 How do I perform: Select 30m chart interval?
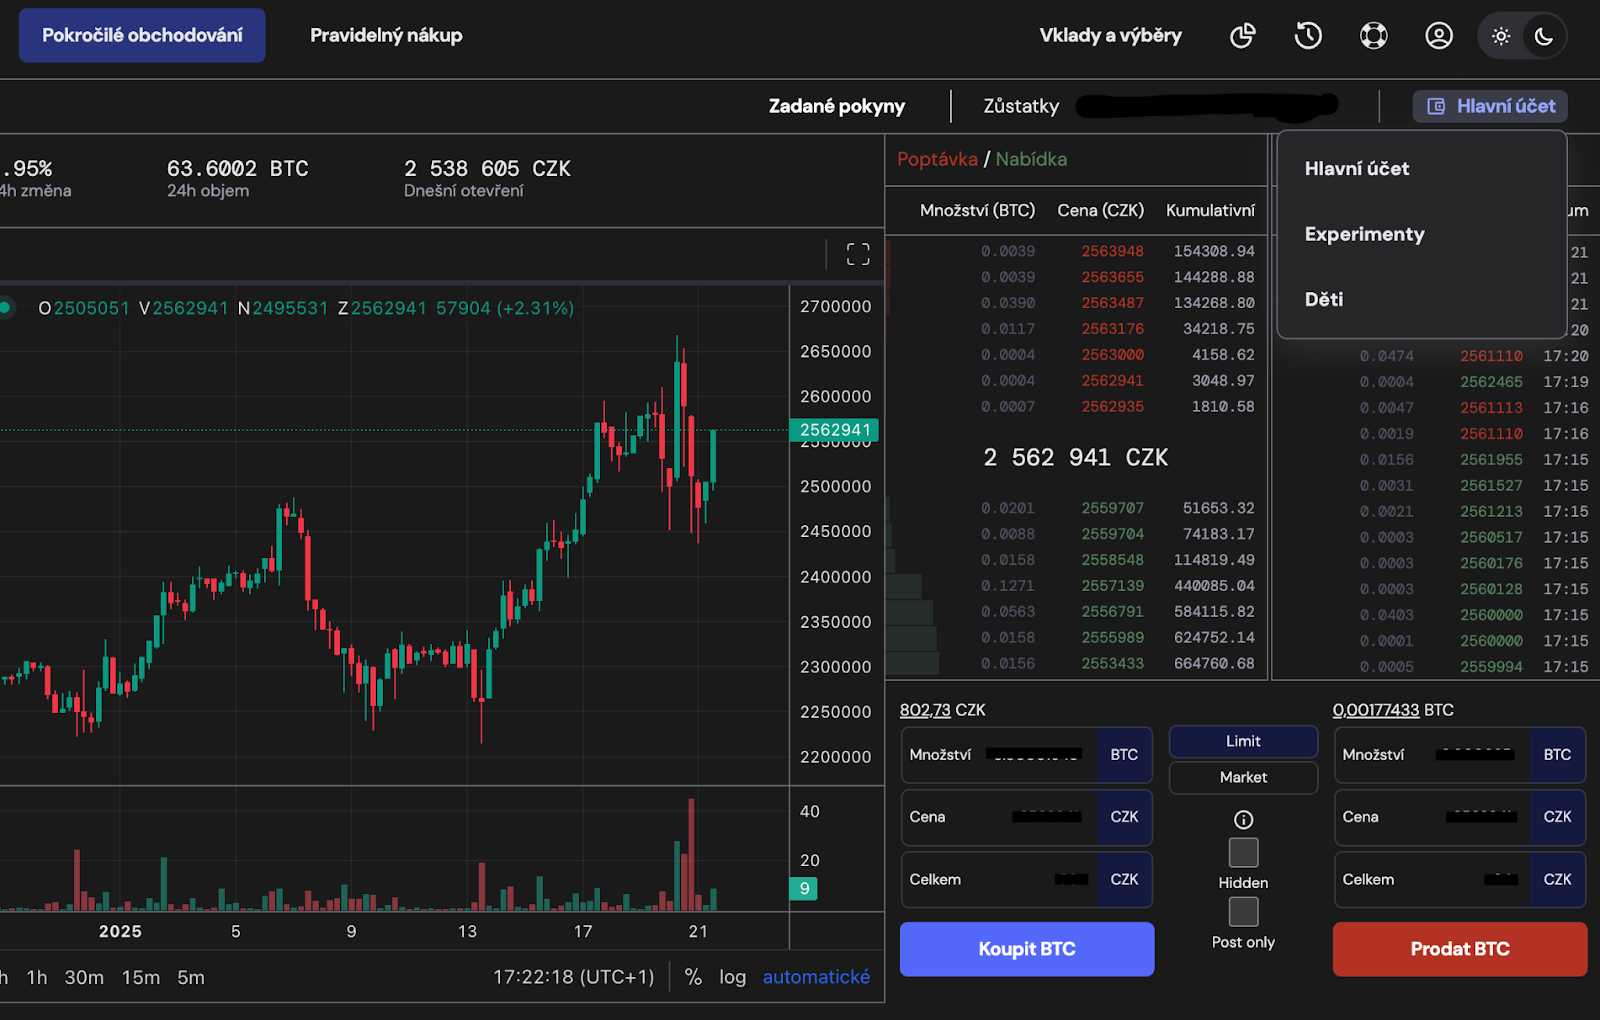click(x=84, y=977)
